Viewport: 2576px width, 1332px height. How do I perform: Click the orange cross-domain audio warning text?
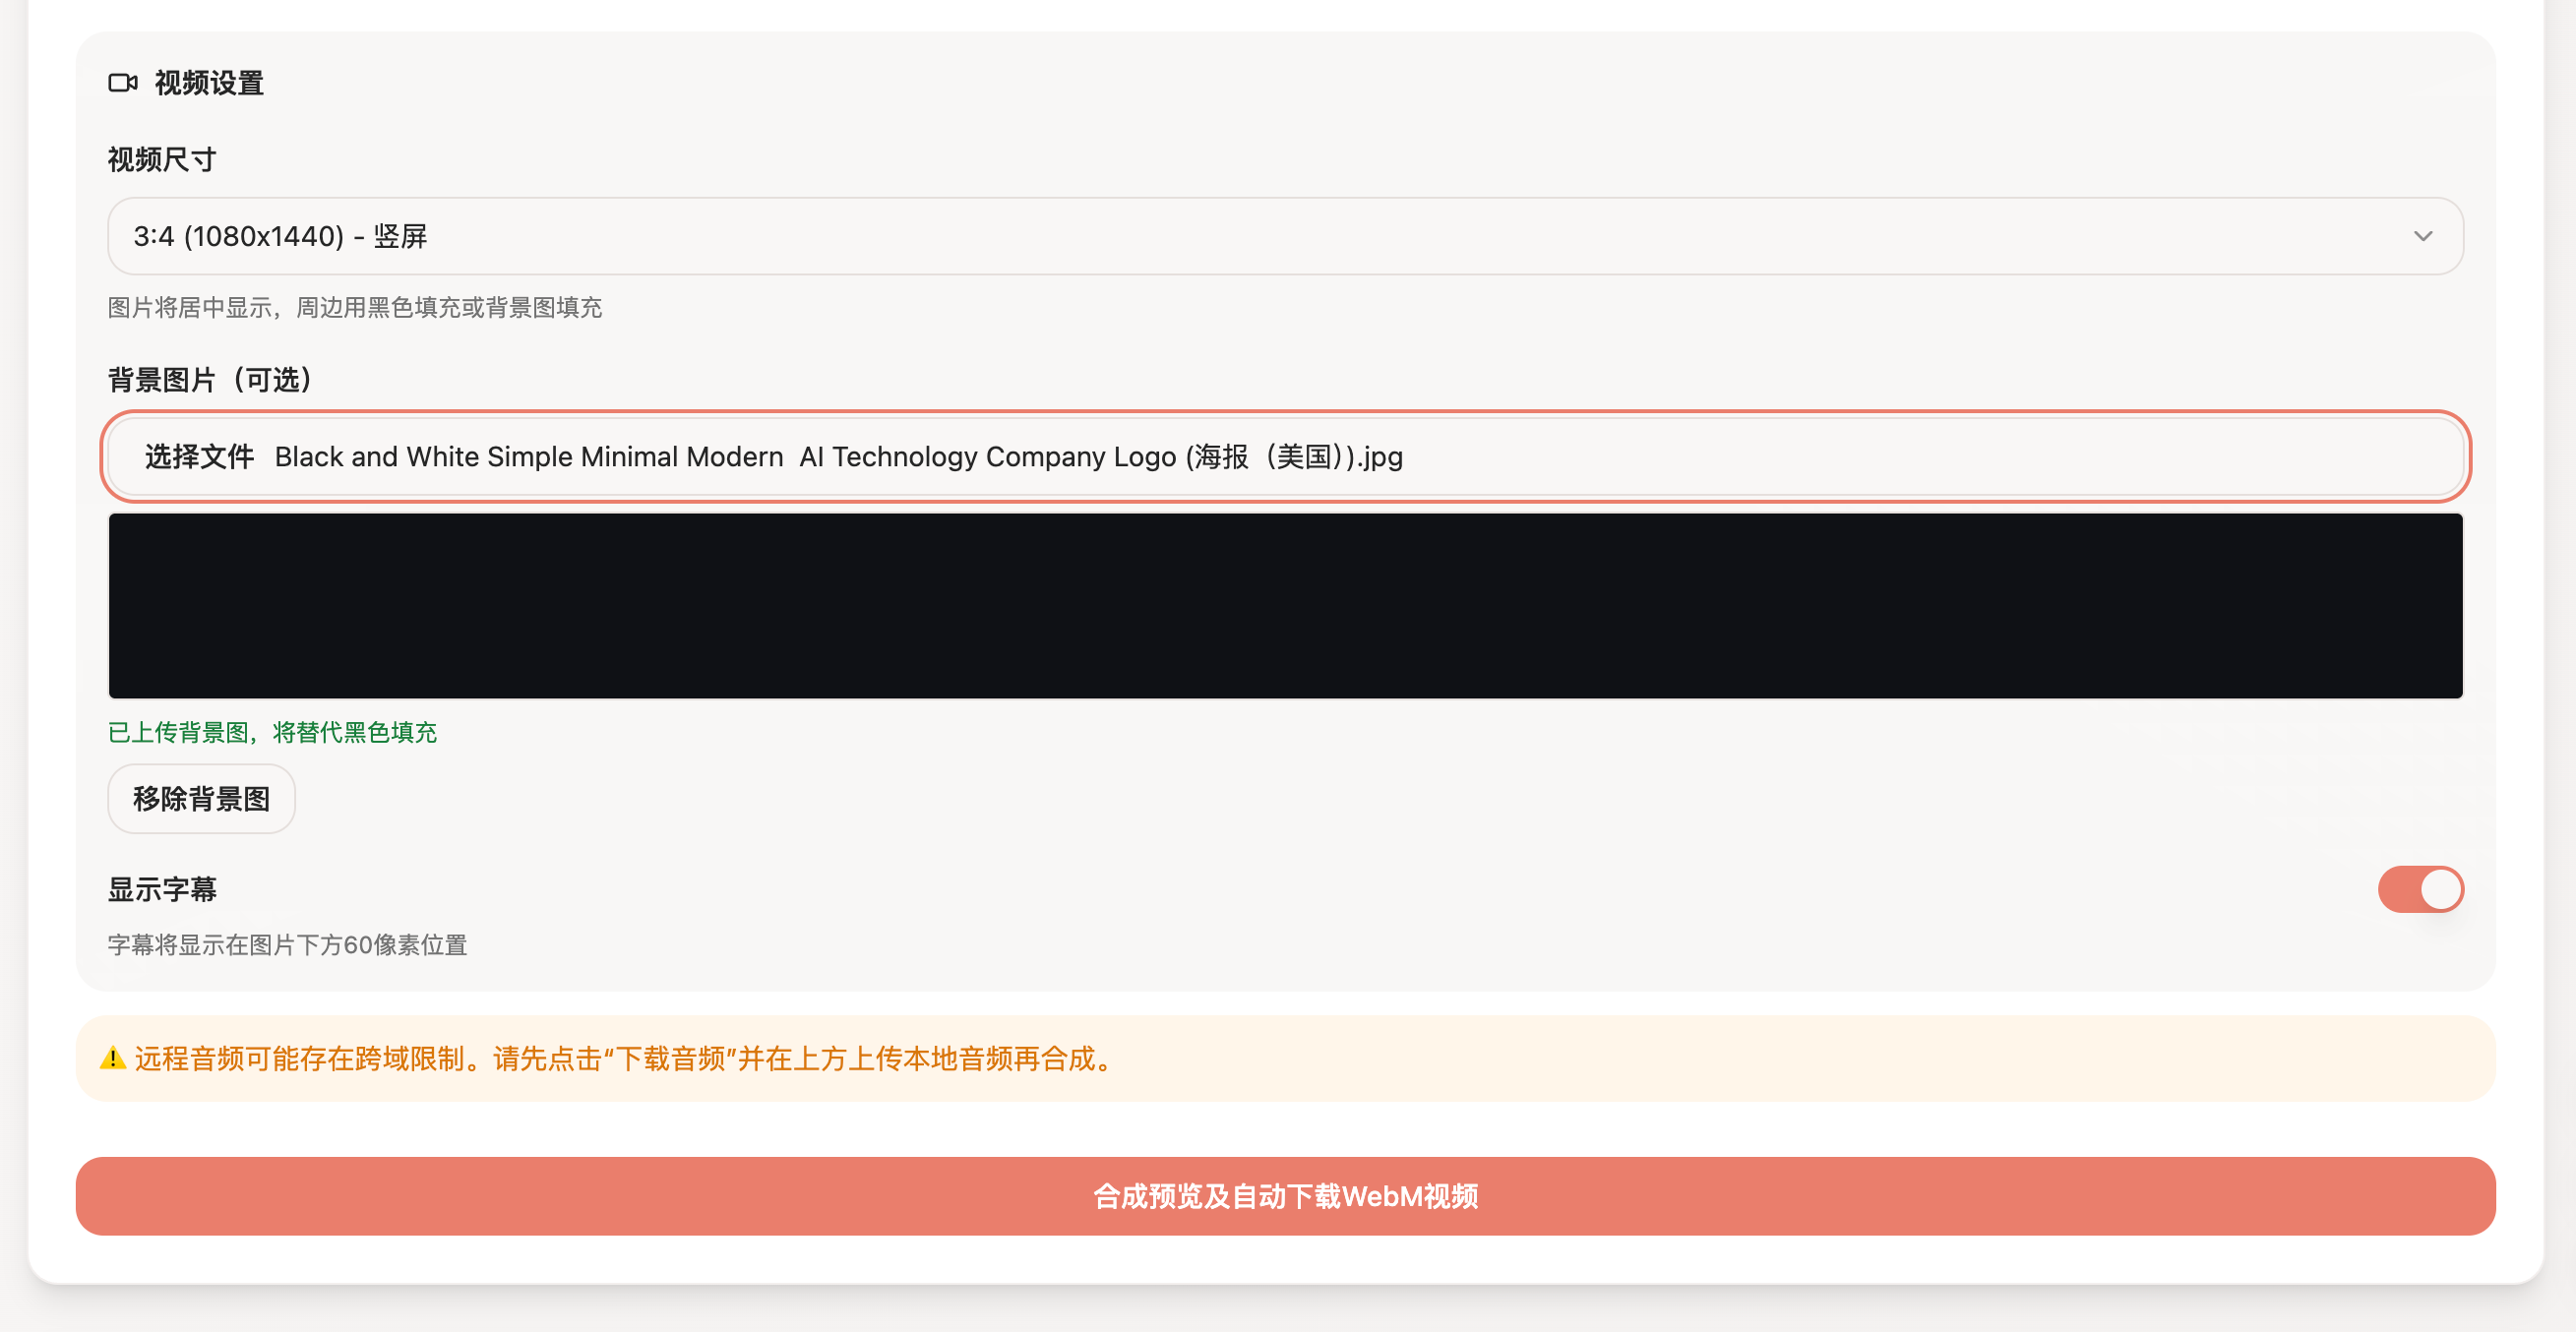pyautogui.click(x=625, y=1058)
